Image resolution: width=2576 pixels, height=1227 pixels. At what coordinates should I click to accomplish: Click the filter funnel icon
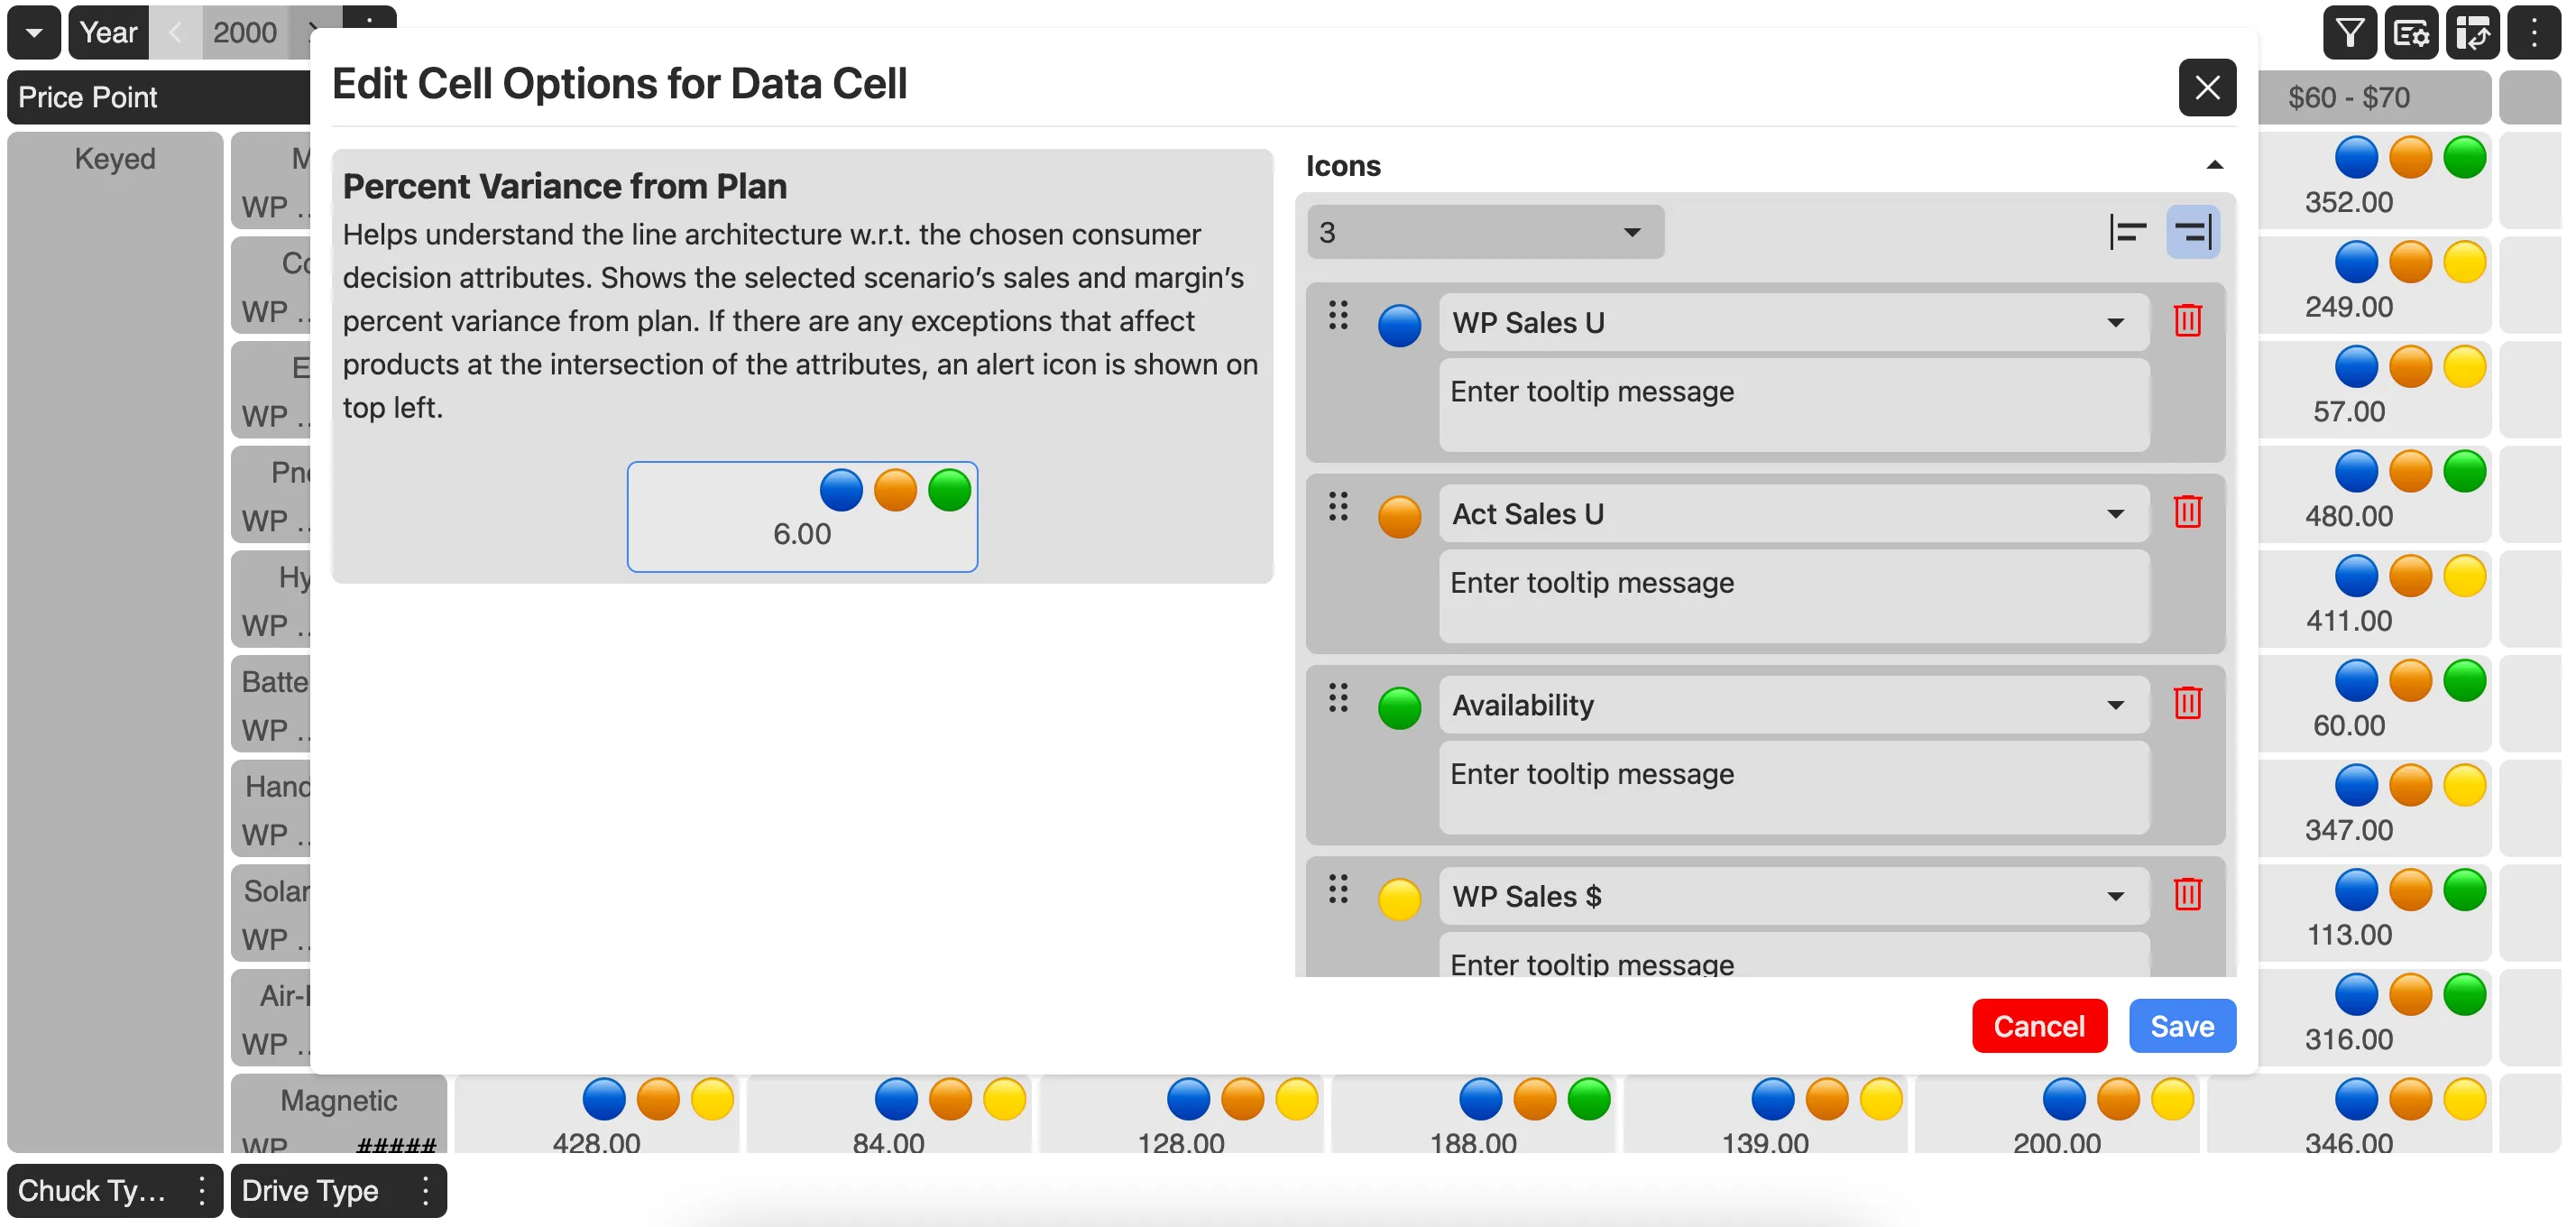tap(2350, 33)
